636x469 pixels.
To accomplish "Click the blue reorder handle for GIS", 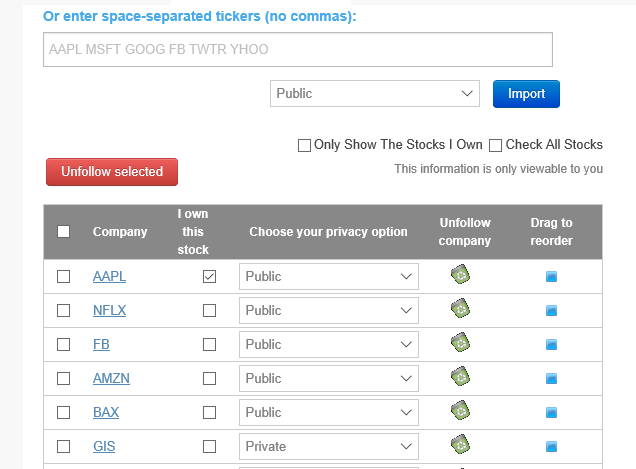I will tap(551, 447).
